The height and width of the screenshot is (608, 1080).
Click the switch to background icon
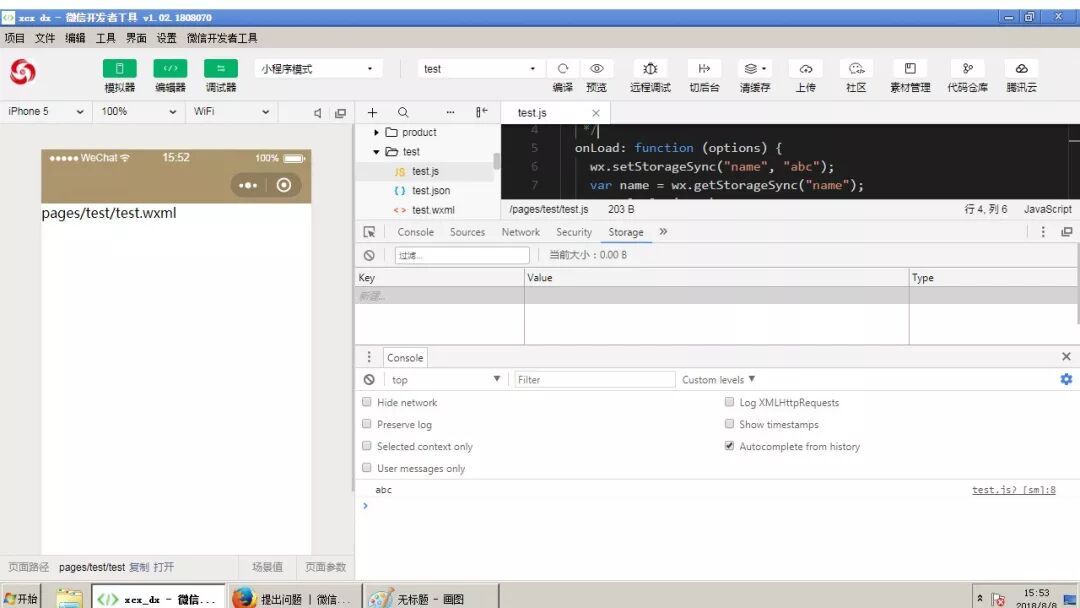point(704,69)
